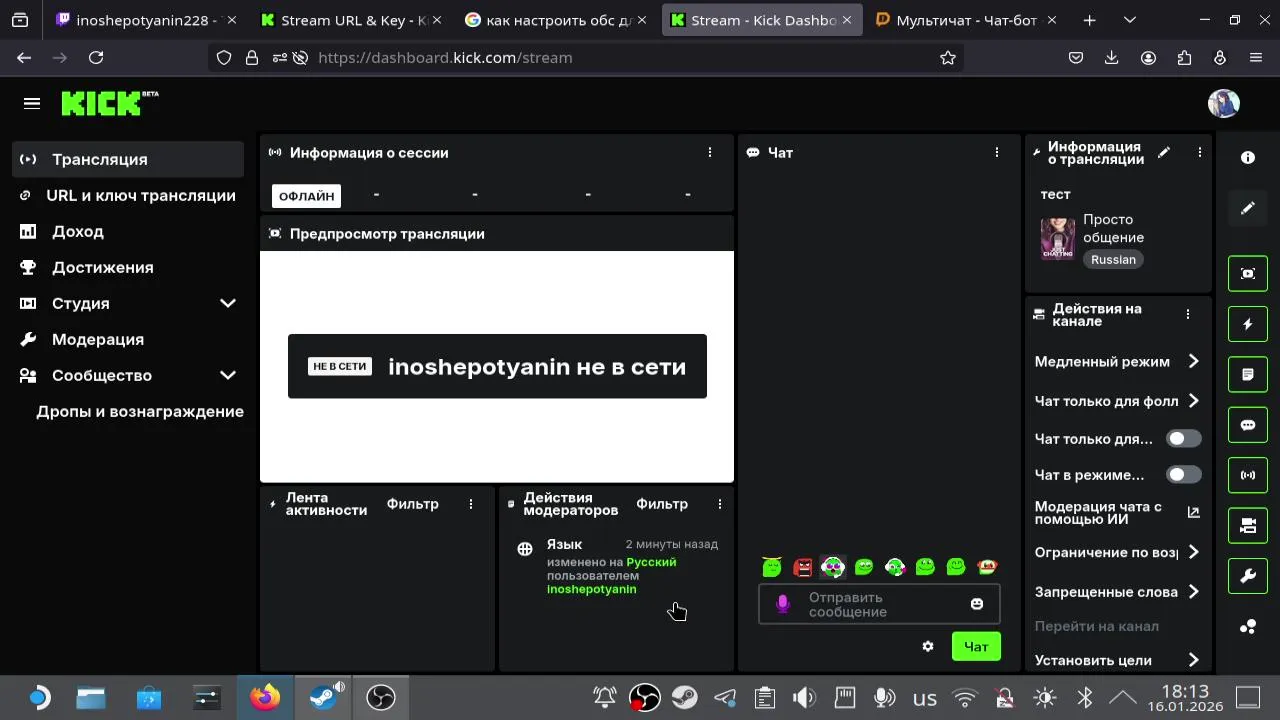
Task: Open the user profile avatar menu
Action: tap(1224, 103)
